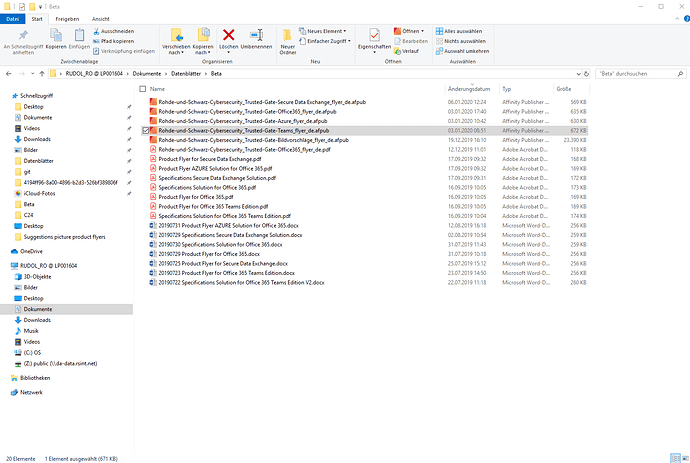The height and width of the screenshot is (463, 690).
Task: Click RUDOL_RO @ LP001604 breadcrumb
Action: pos(94,74)
